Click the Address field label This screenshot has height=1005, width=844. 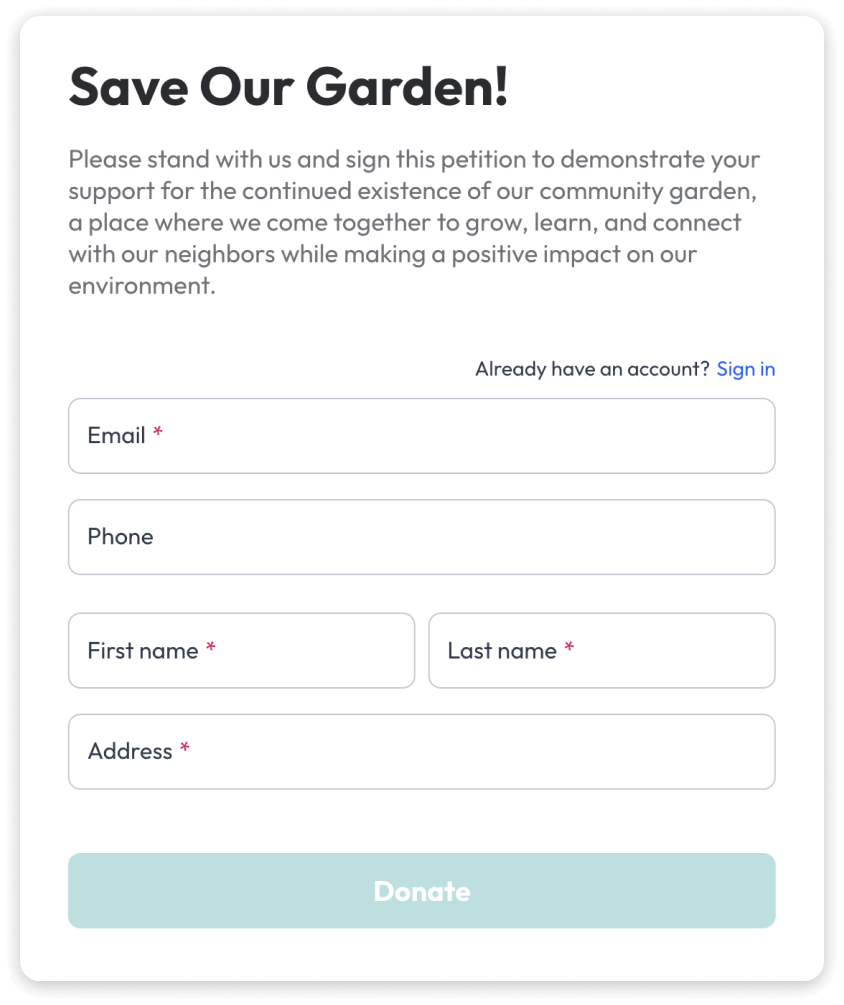pyautogui.click(x=128, y=751)
